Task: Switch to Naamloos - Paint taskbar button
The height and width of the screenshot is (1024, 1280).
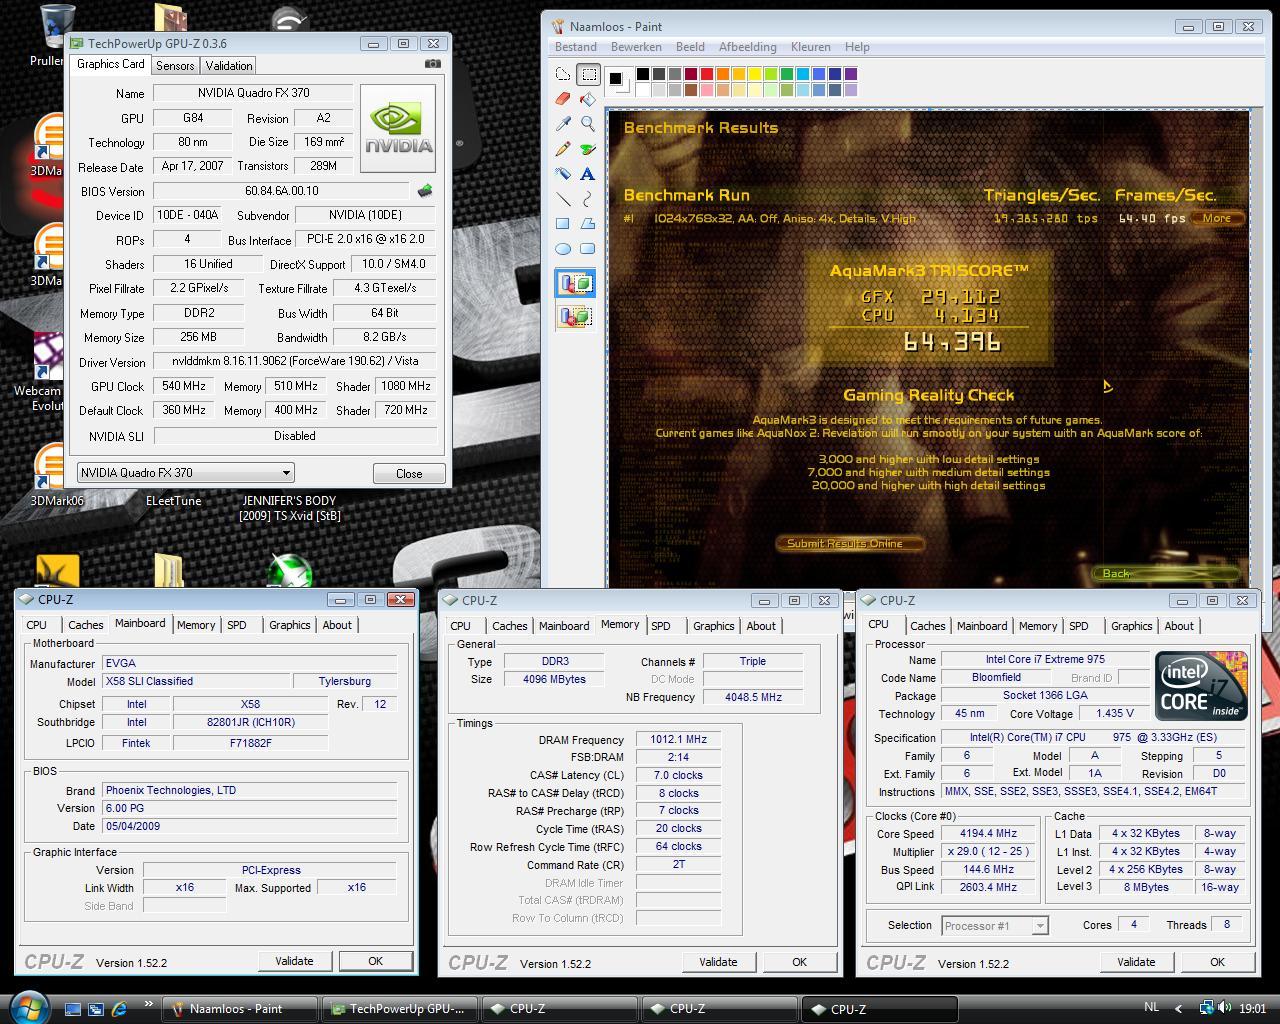Action: [x=239, y=1009]
